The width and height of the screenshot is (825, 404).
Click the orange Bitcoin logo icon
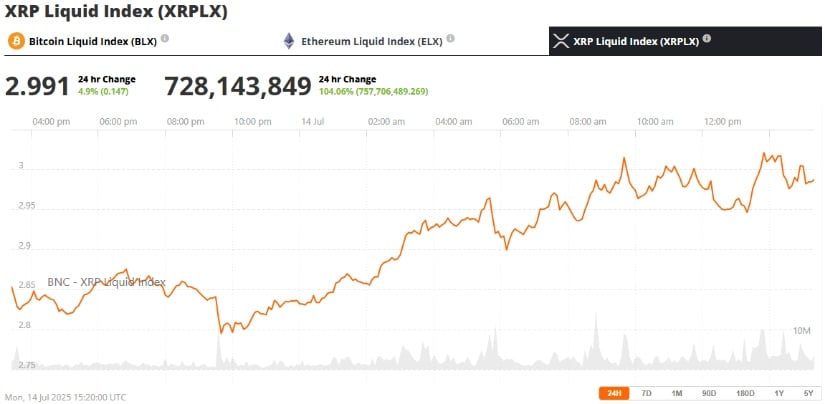click(16, 41)
